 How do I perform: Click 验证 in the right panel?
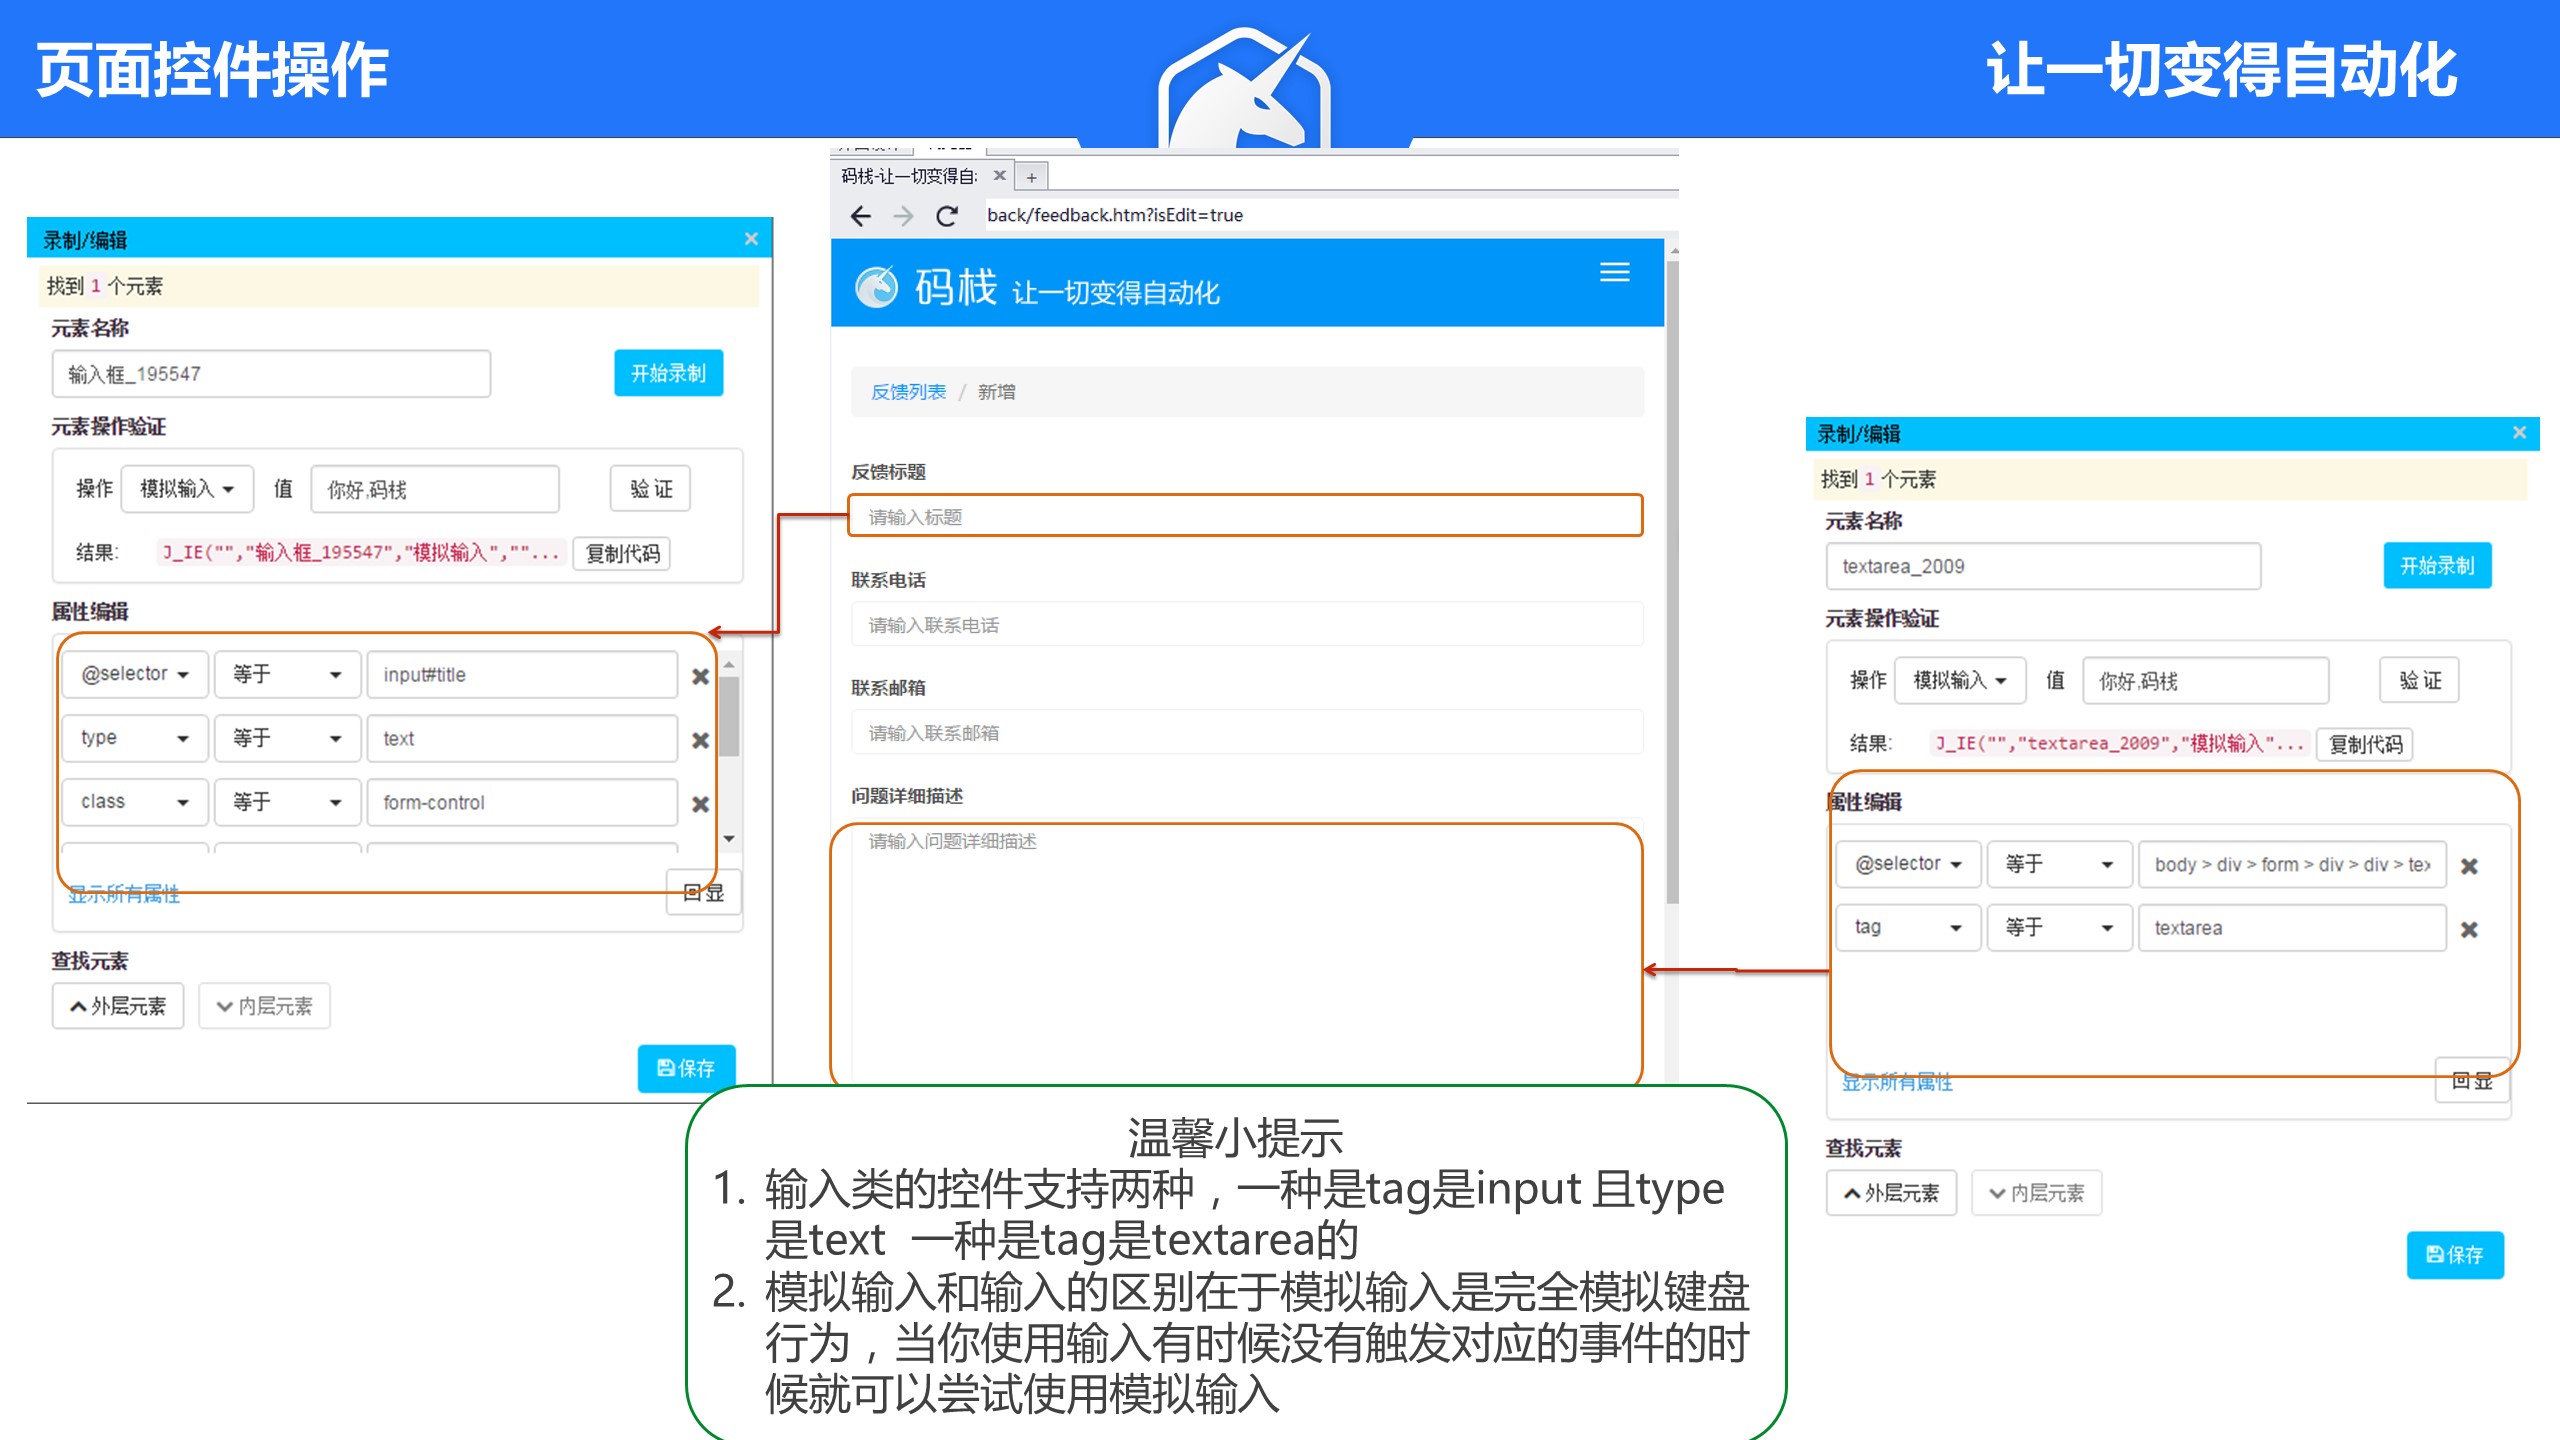coord(2419,681)
